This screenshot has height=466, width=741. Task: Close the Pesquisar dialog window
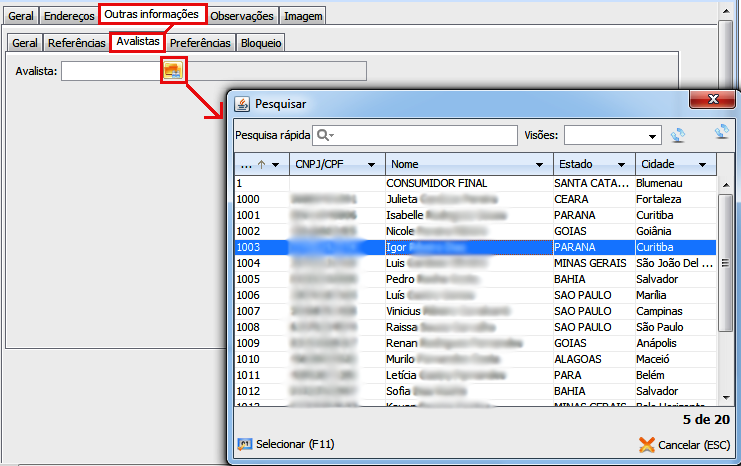[x=713, y=99]
